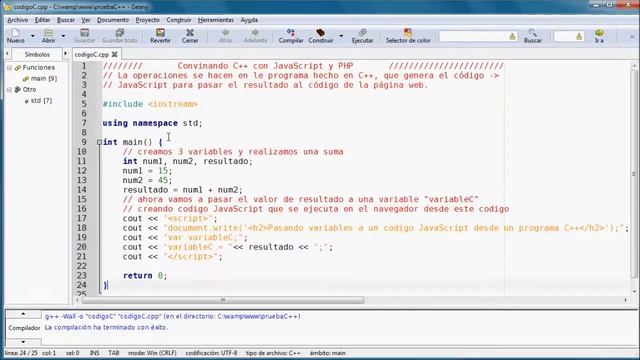Viewport: 640px width, 360px height.
Task: Open the Nuevo dropdown arrow
Action: tap(33, 36)
